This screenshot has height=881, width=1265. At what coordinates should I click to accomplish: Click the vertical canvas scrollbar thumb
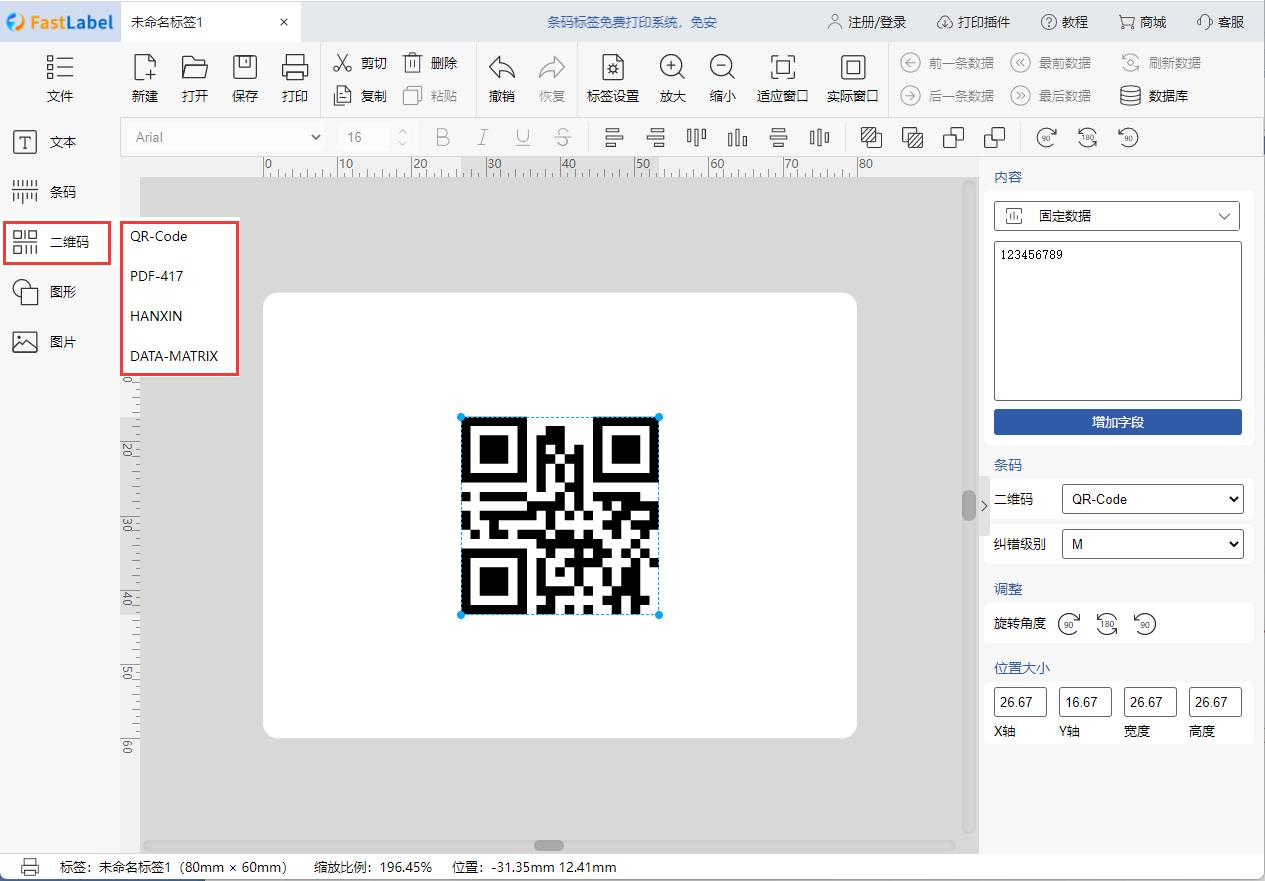pos(968,505)
